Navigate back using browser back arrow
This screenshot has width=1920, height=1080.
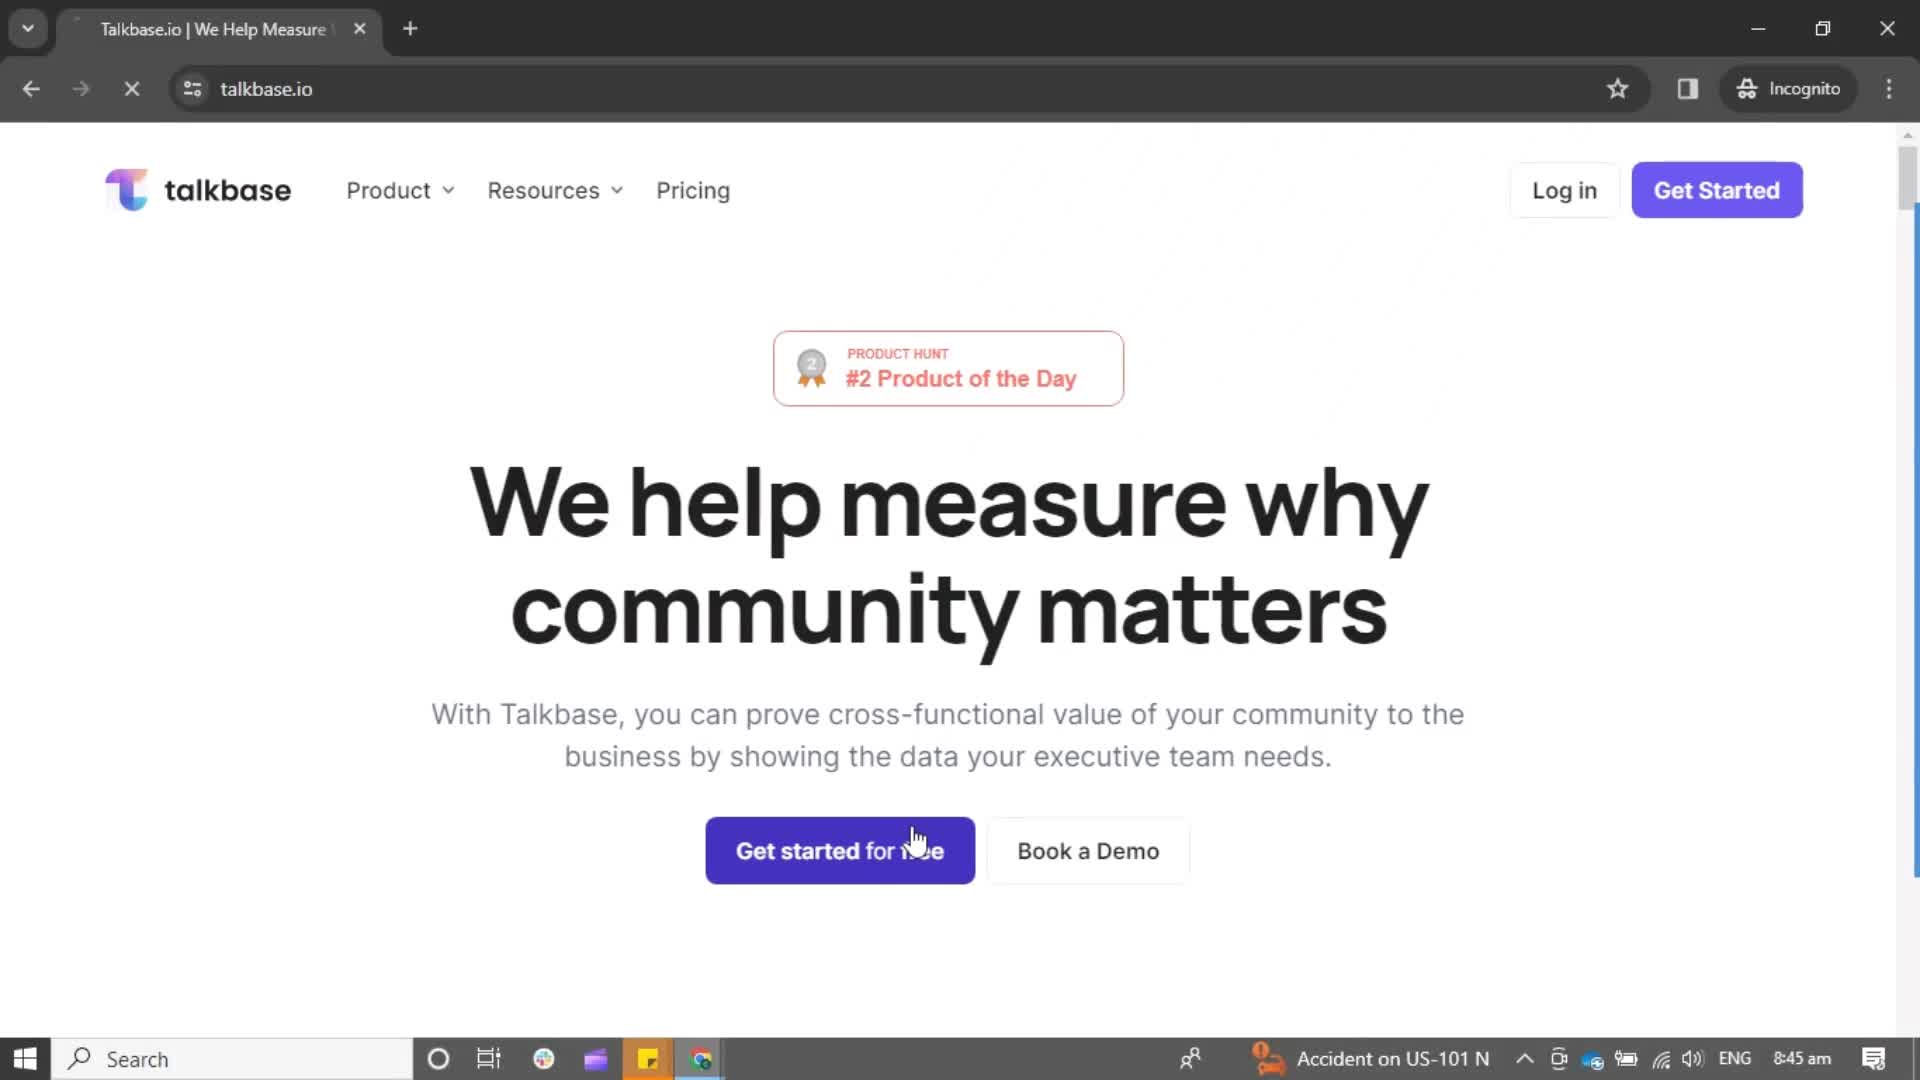coord(30,88)
